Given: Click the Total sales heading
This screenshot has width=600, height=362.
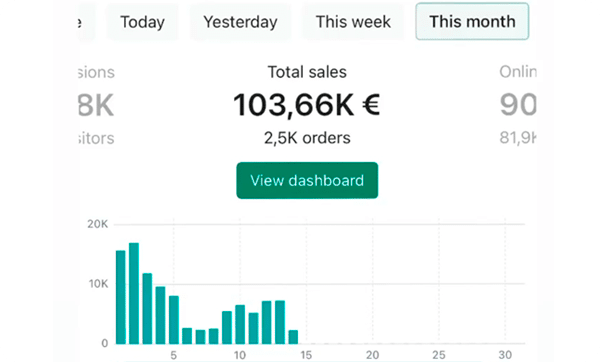Looking at the screenshot, I should (x=307, y=72).
